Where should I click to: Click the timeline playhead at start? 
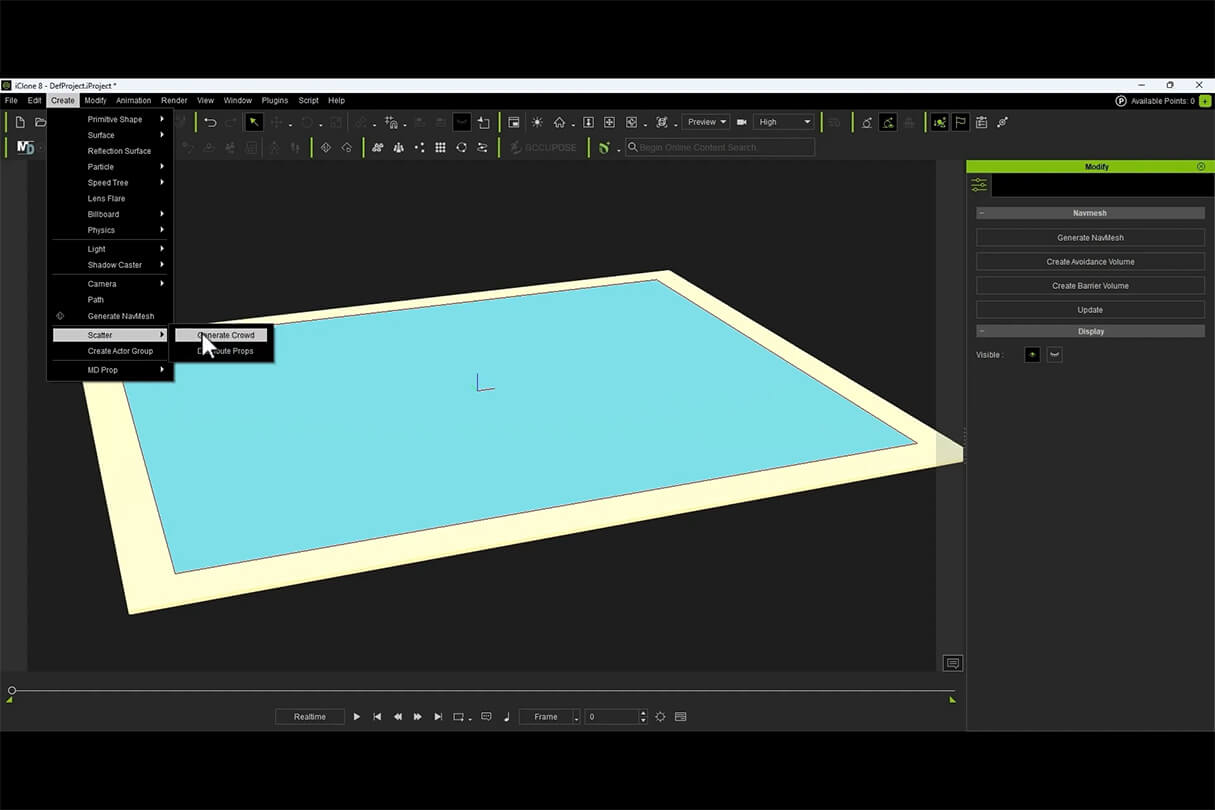click(12, 690)
